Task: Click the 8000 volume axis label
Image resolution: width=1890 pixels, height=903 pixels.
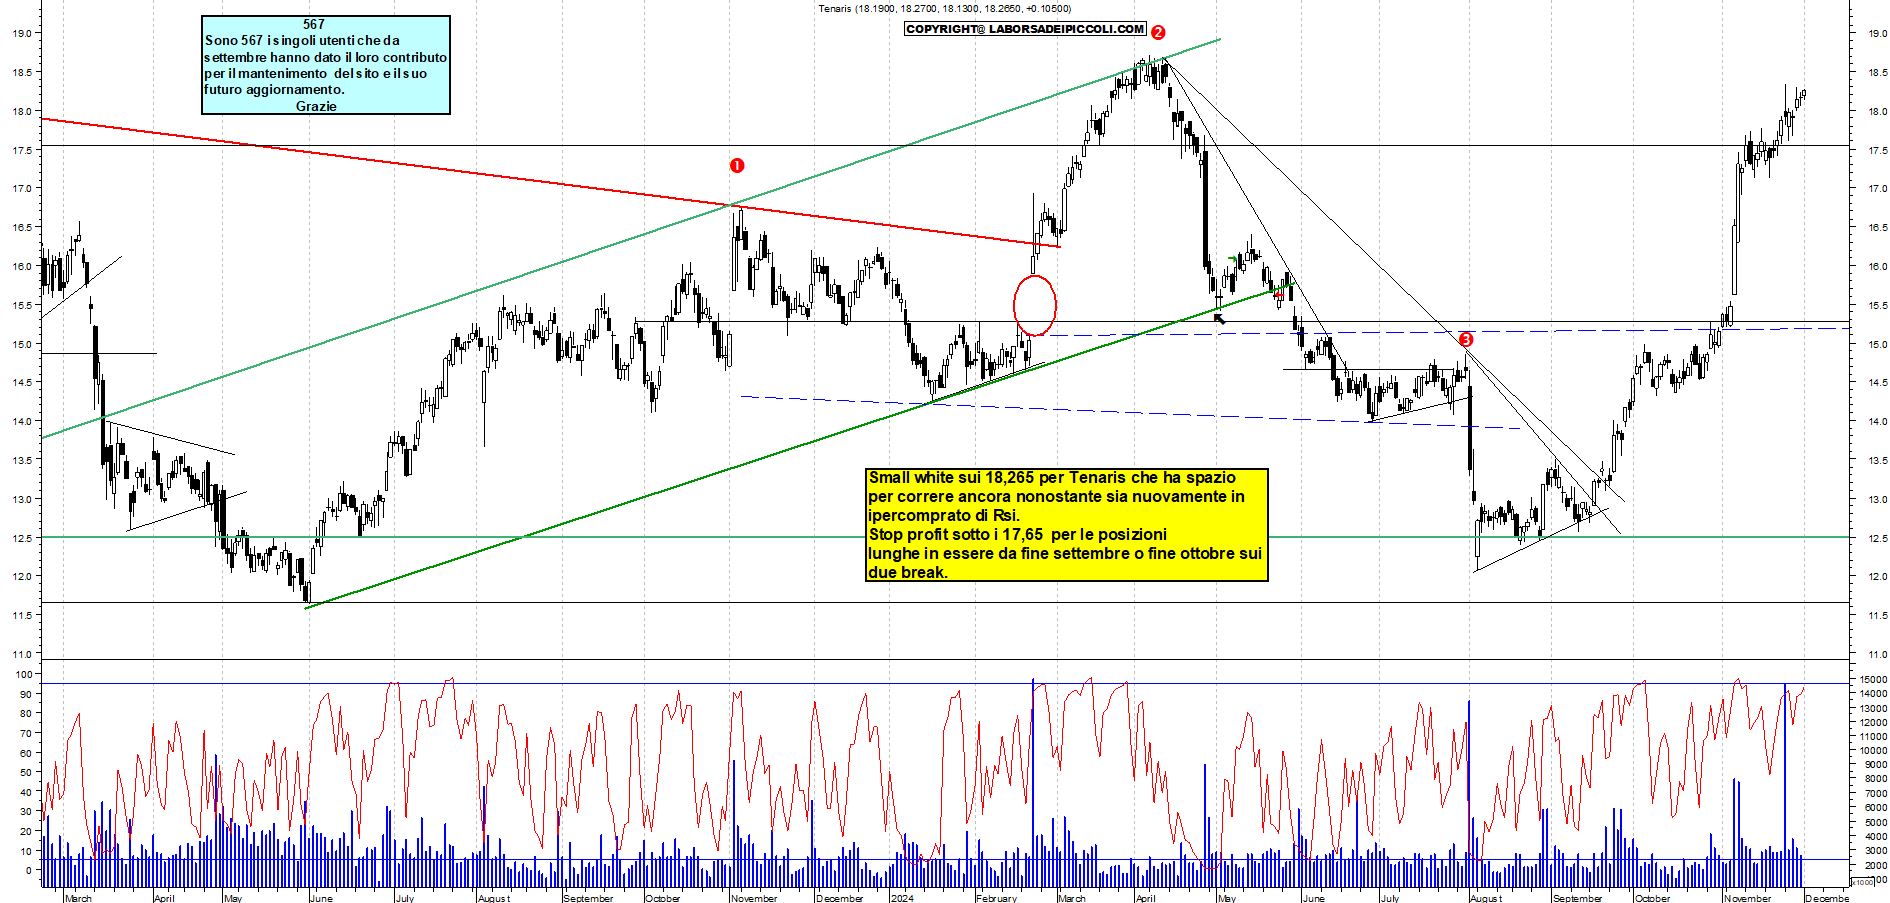Action: [1874, 779]
